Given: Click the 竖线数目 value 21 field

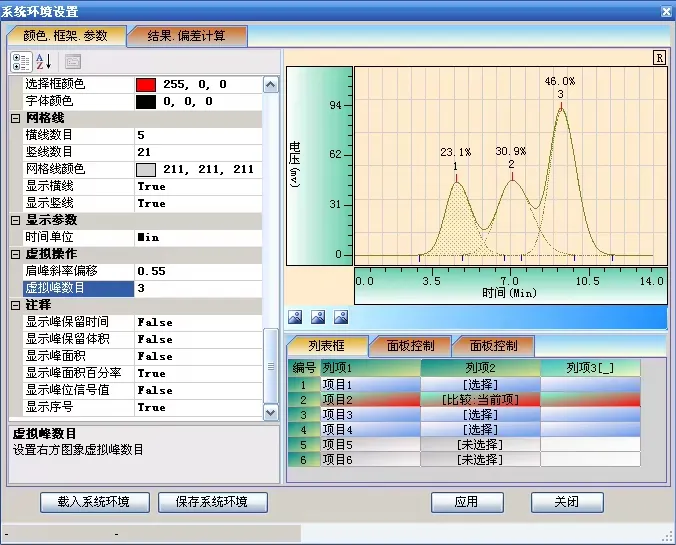Looking at the screenshot, I should click(198, 153).
